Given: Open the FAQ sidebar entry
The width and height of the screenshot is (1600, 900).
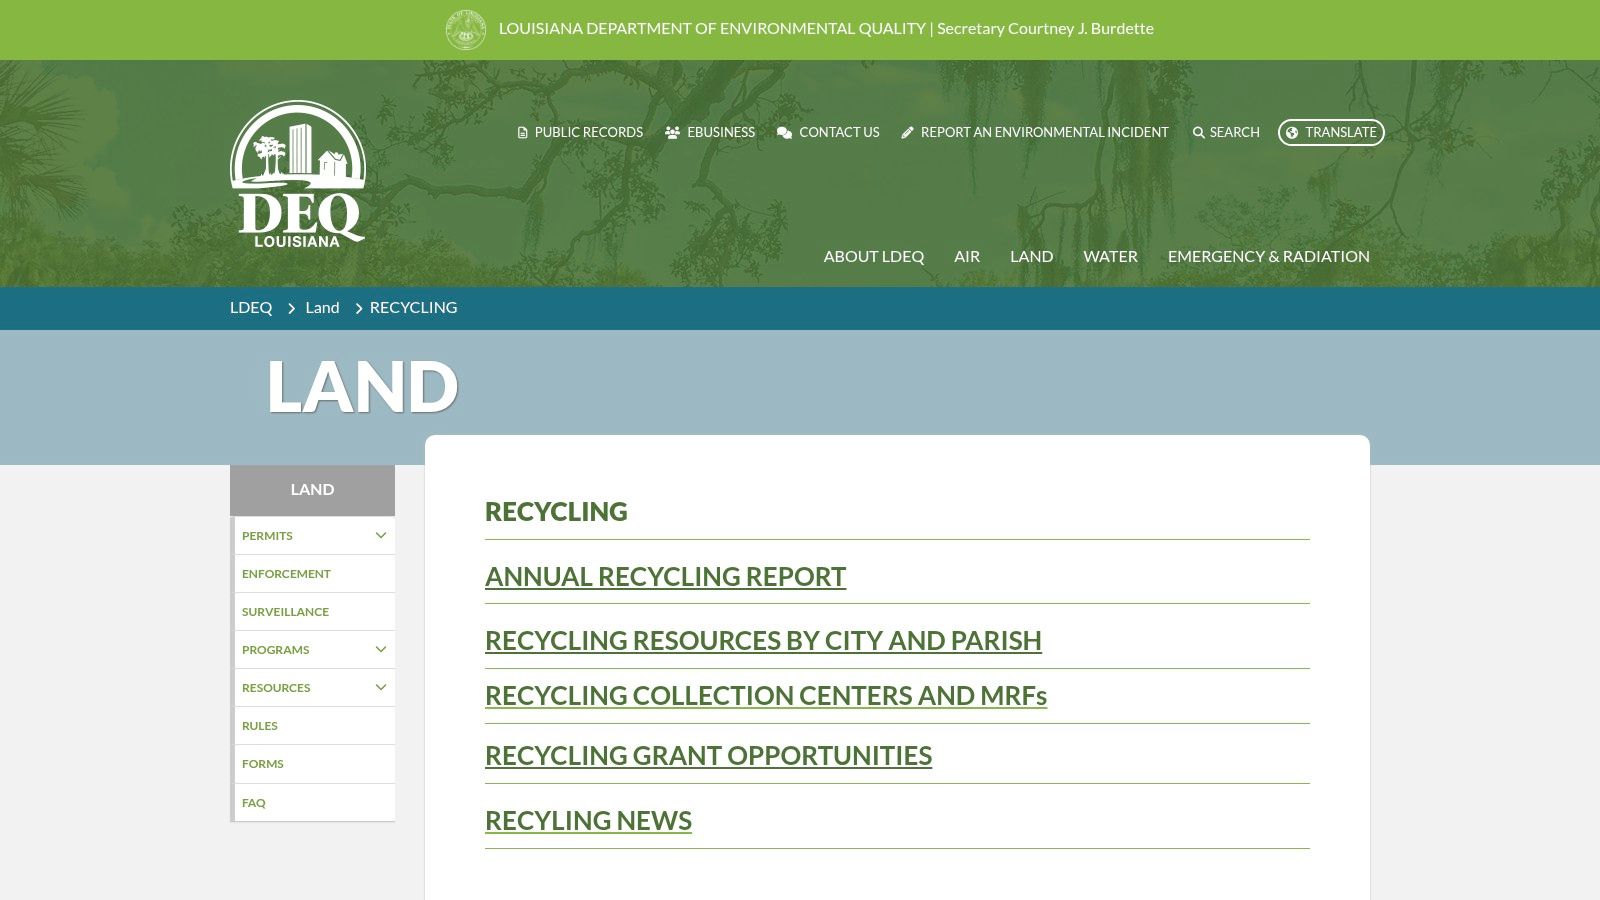Looking at the screenshot, I should (x=254, y=802).
